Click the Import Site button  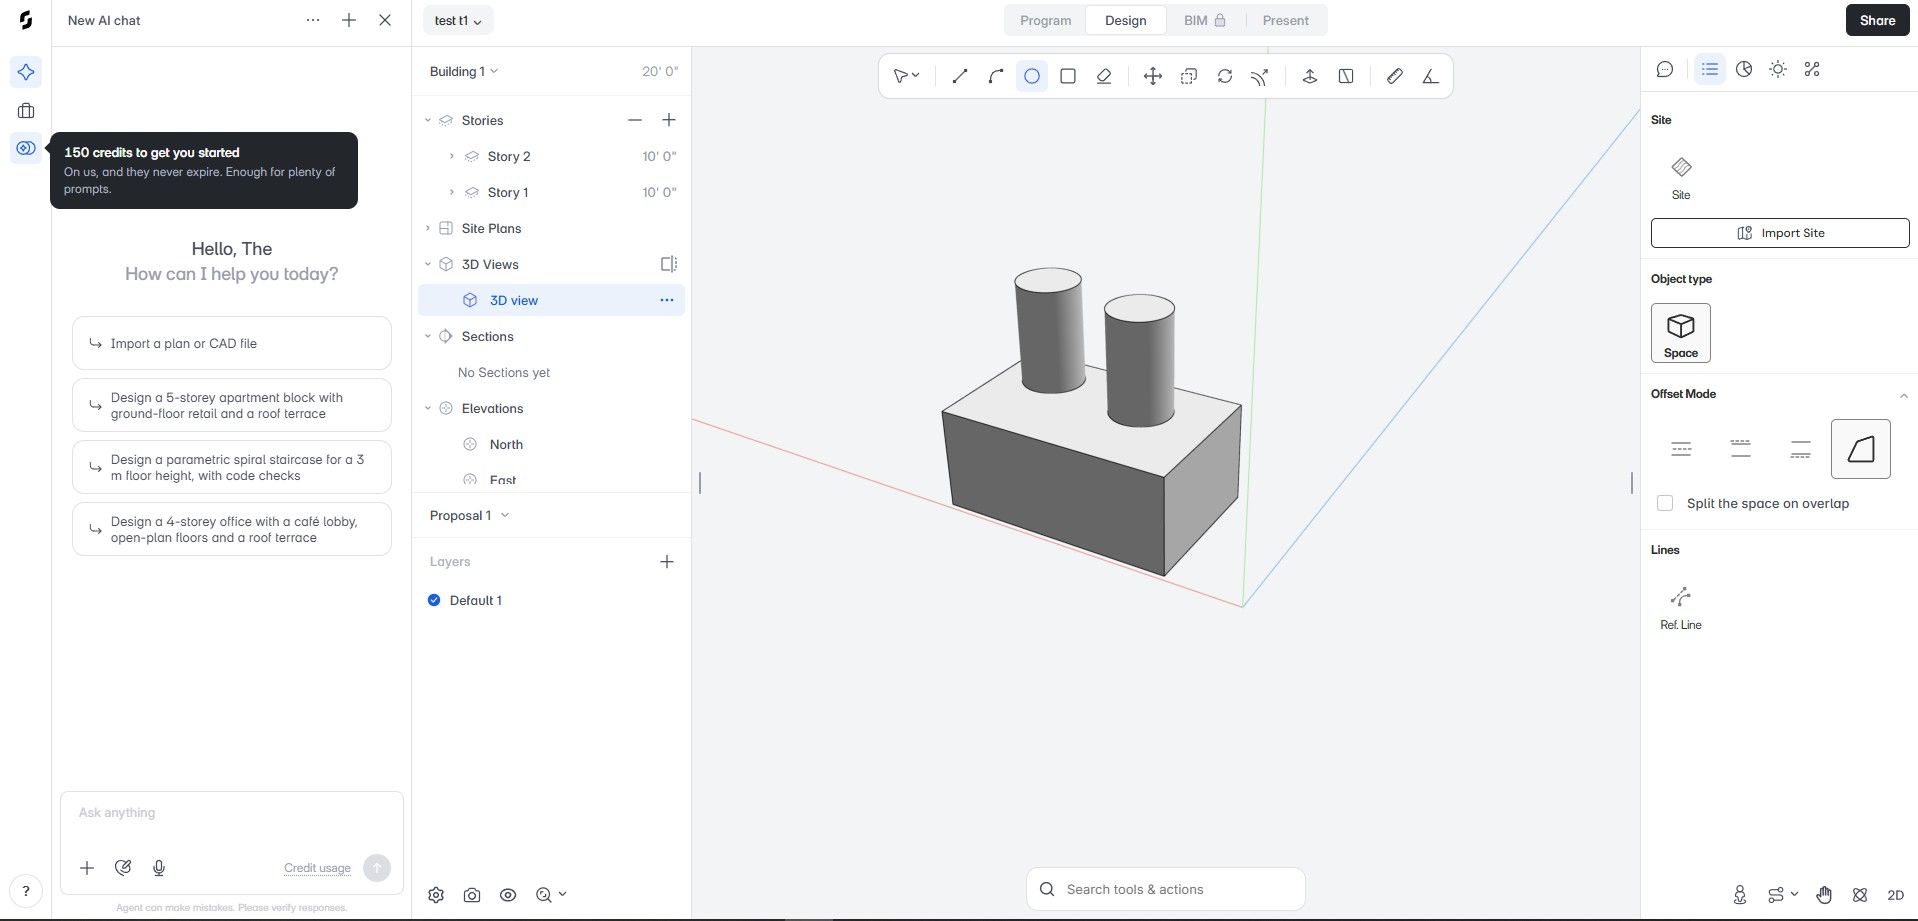click(1779, 233)
